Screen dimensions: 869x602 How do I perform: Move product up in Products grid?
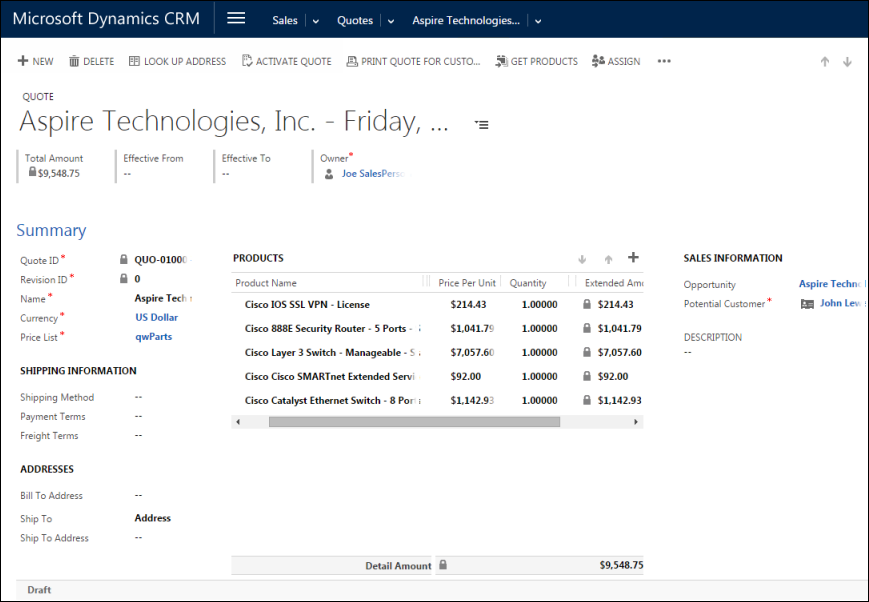pos(608,259)
